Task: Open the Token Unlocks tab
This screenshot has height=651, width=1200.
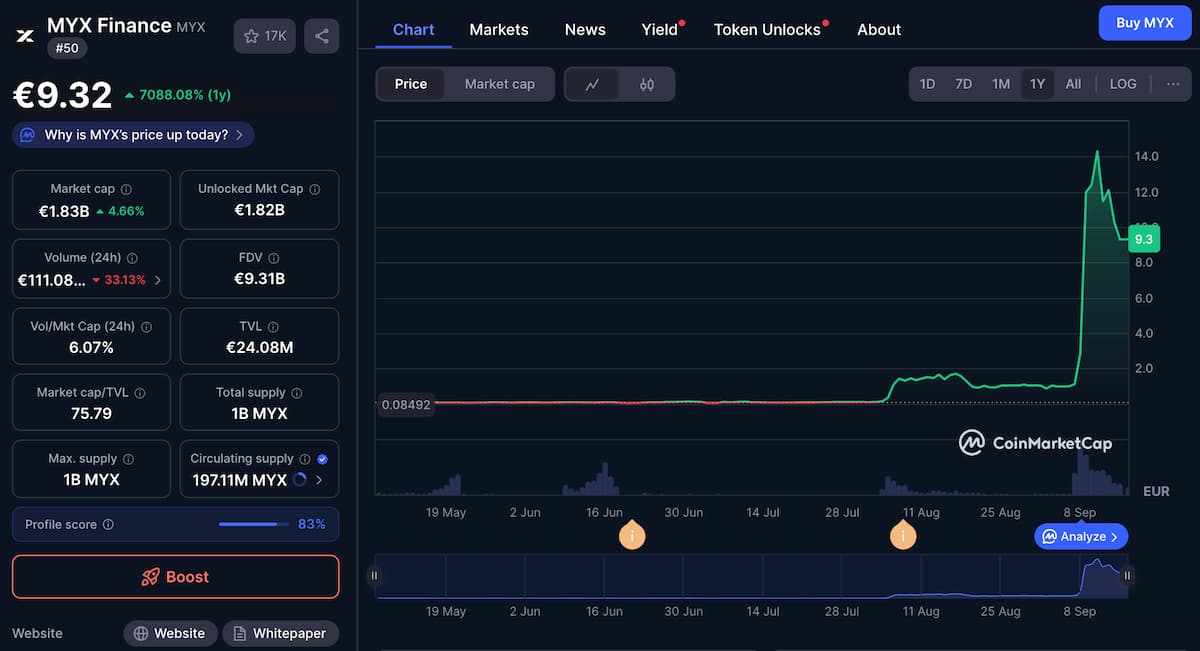Action: coord(768,30)
